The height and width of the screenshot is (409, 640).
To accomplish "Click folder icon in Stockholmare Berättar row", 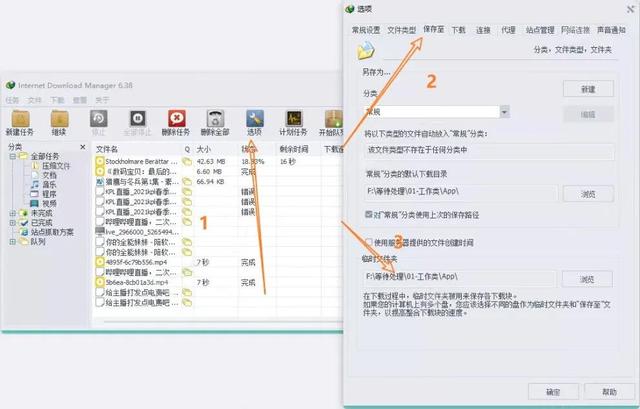I will click(187, 161).
